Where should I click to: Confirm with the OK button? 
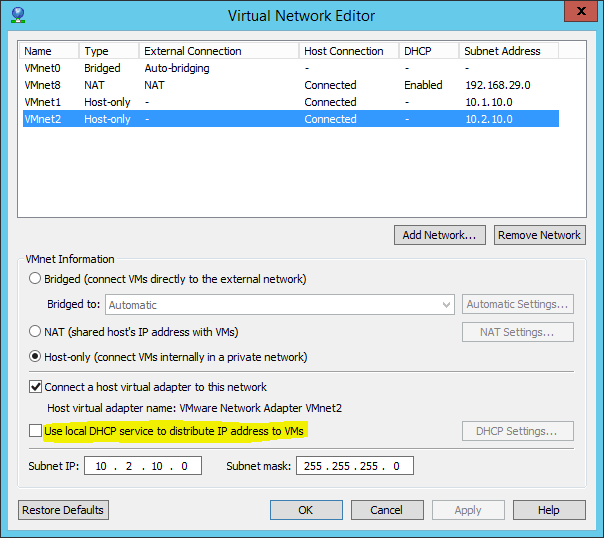306,510
